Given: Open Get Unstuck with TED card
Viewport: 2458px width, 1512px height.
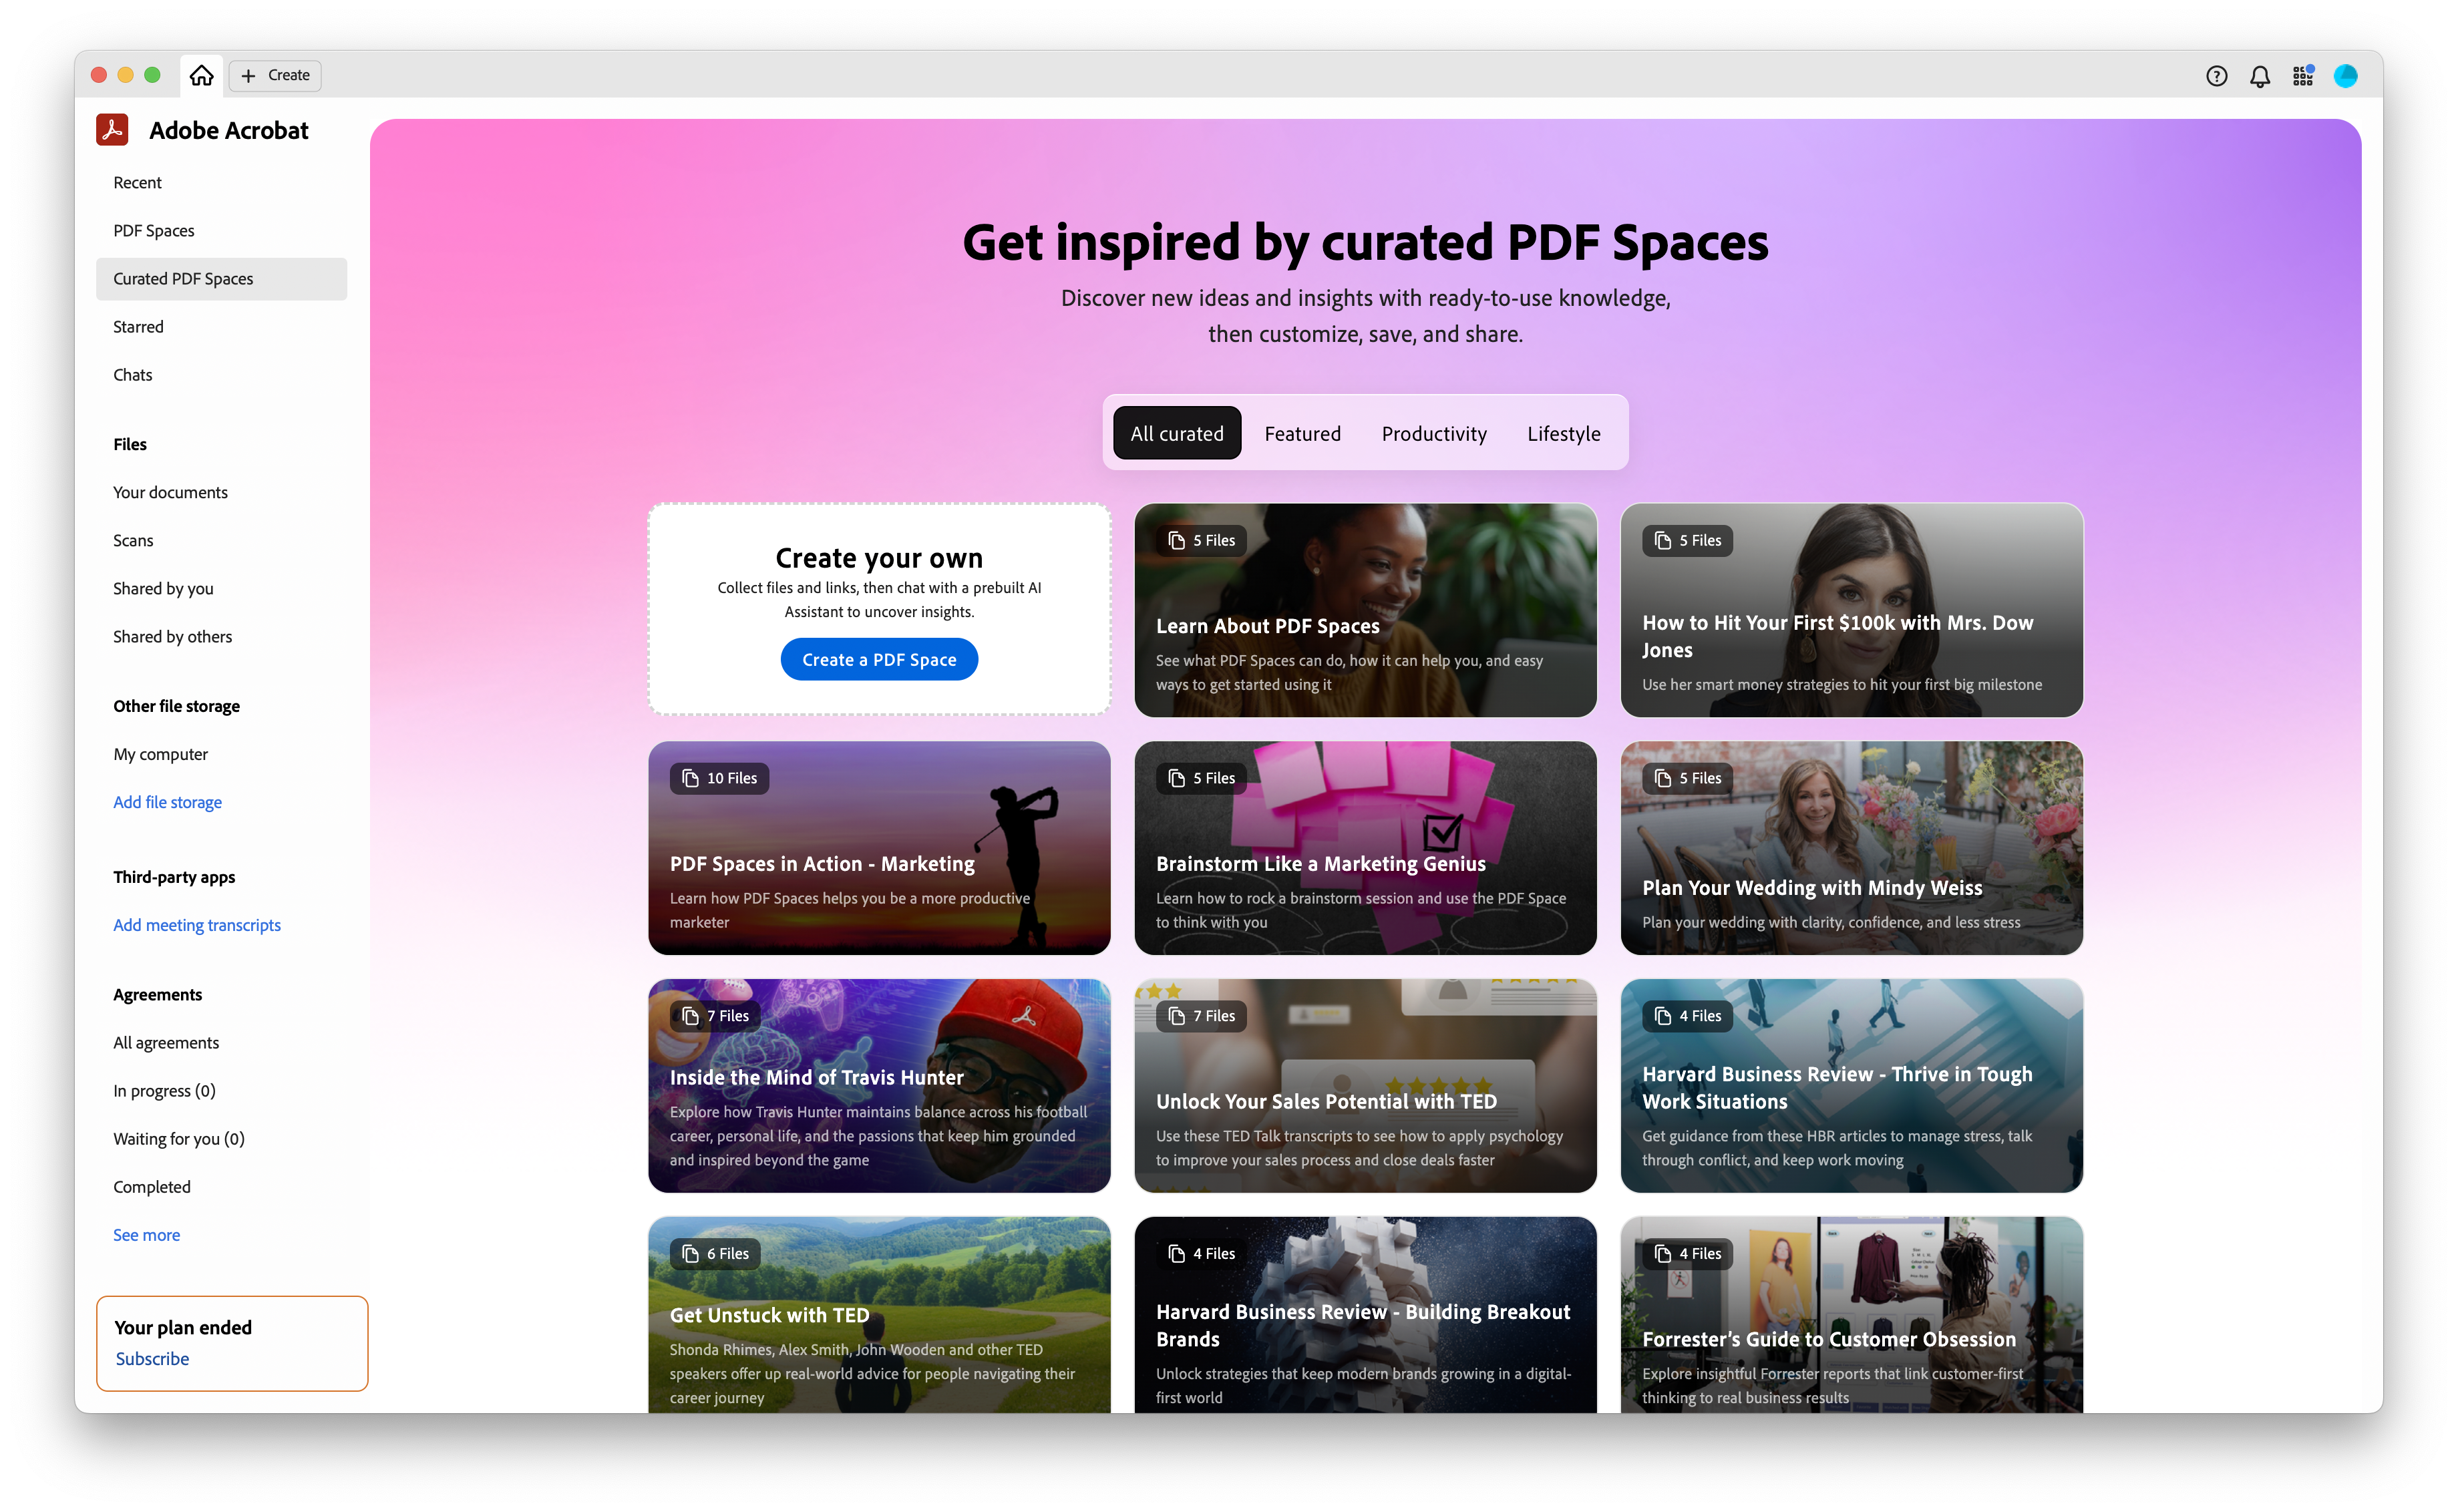Looking at the screenshot, I should (879, 1315).
